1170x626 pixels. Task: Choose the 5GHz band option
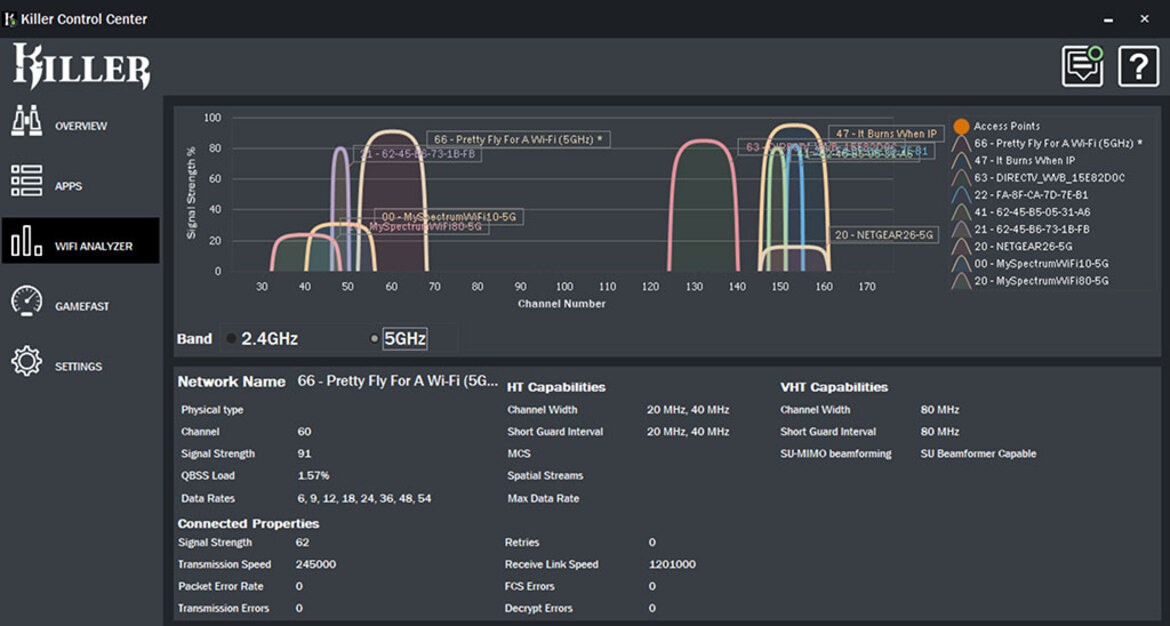pos(398,339)
